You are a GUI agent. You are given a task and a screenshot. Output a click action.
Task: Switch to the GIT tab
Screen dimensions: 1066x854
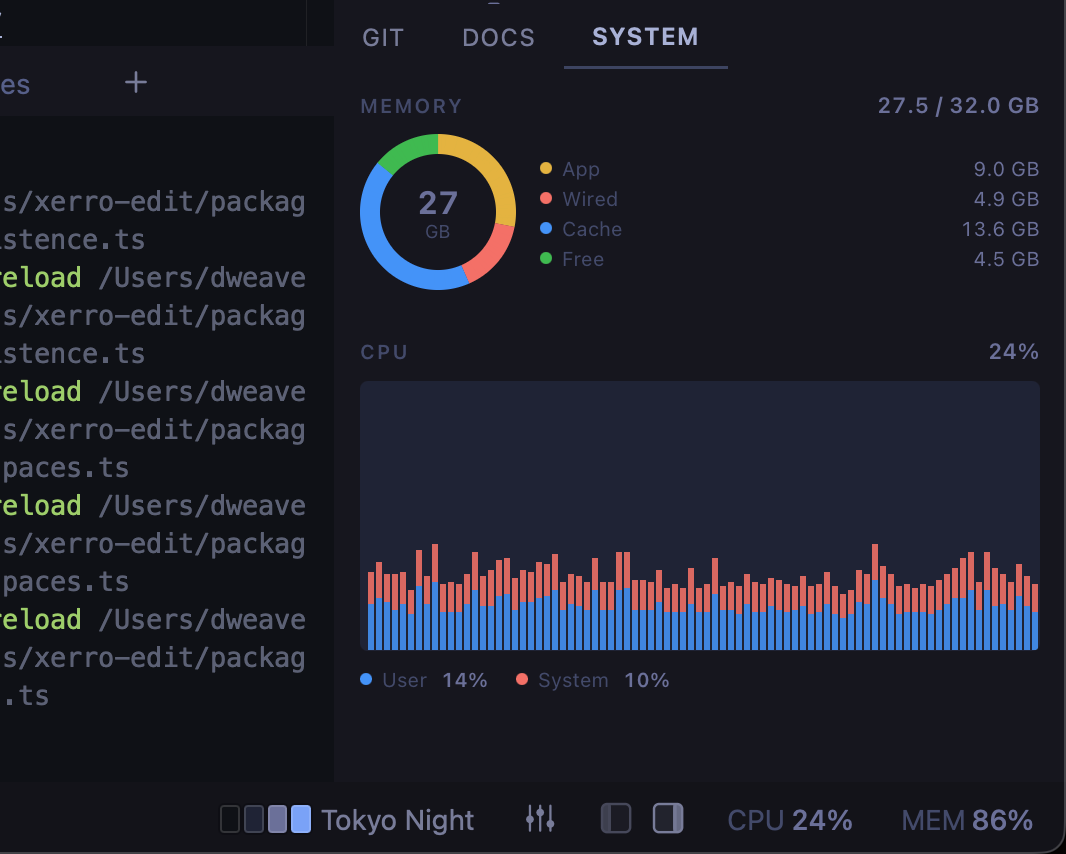click(x=383, y=37)
